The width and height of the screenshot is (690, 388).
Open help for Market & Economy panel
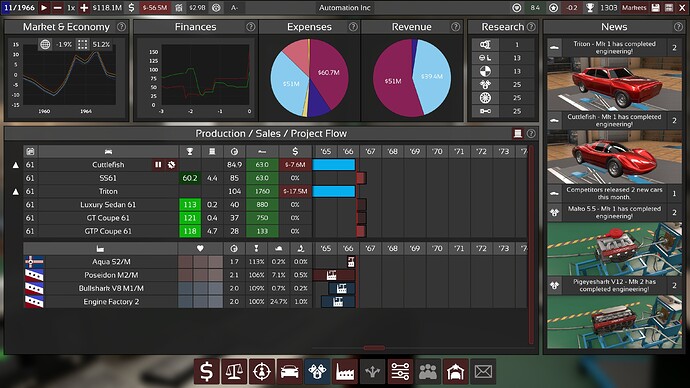pos(121,27)
